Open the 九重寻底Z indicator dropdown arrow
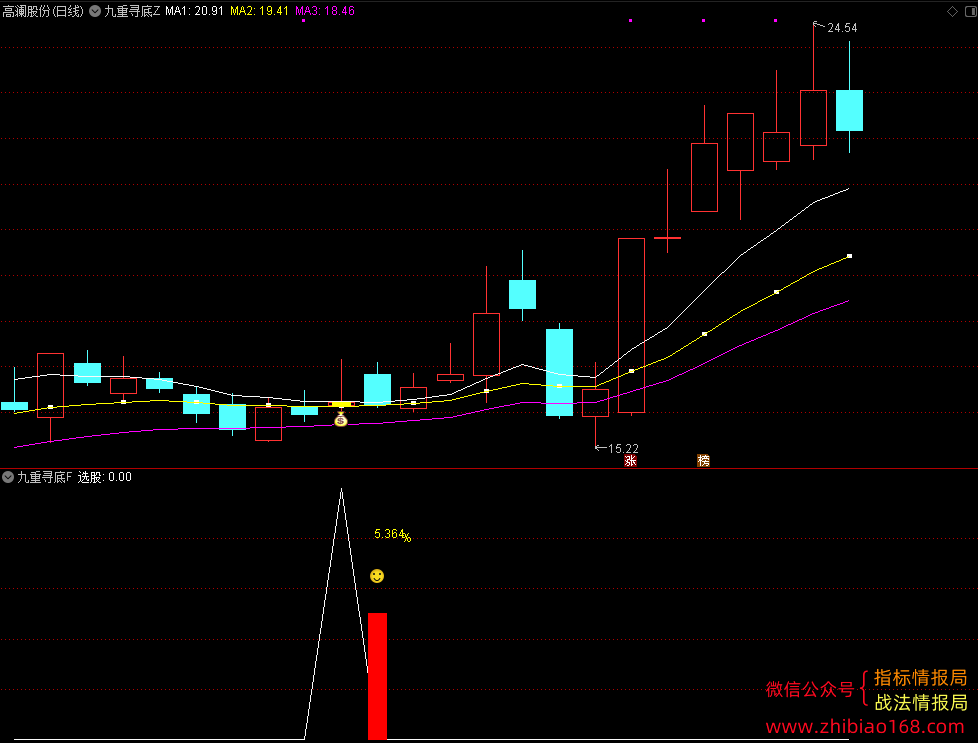978x743 pixels. pos(95,11)
